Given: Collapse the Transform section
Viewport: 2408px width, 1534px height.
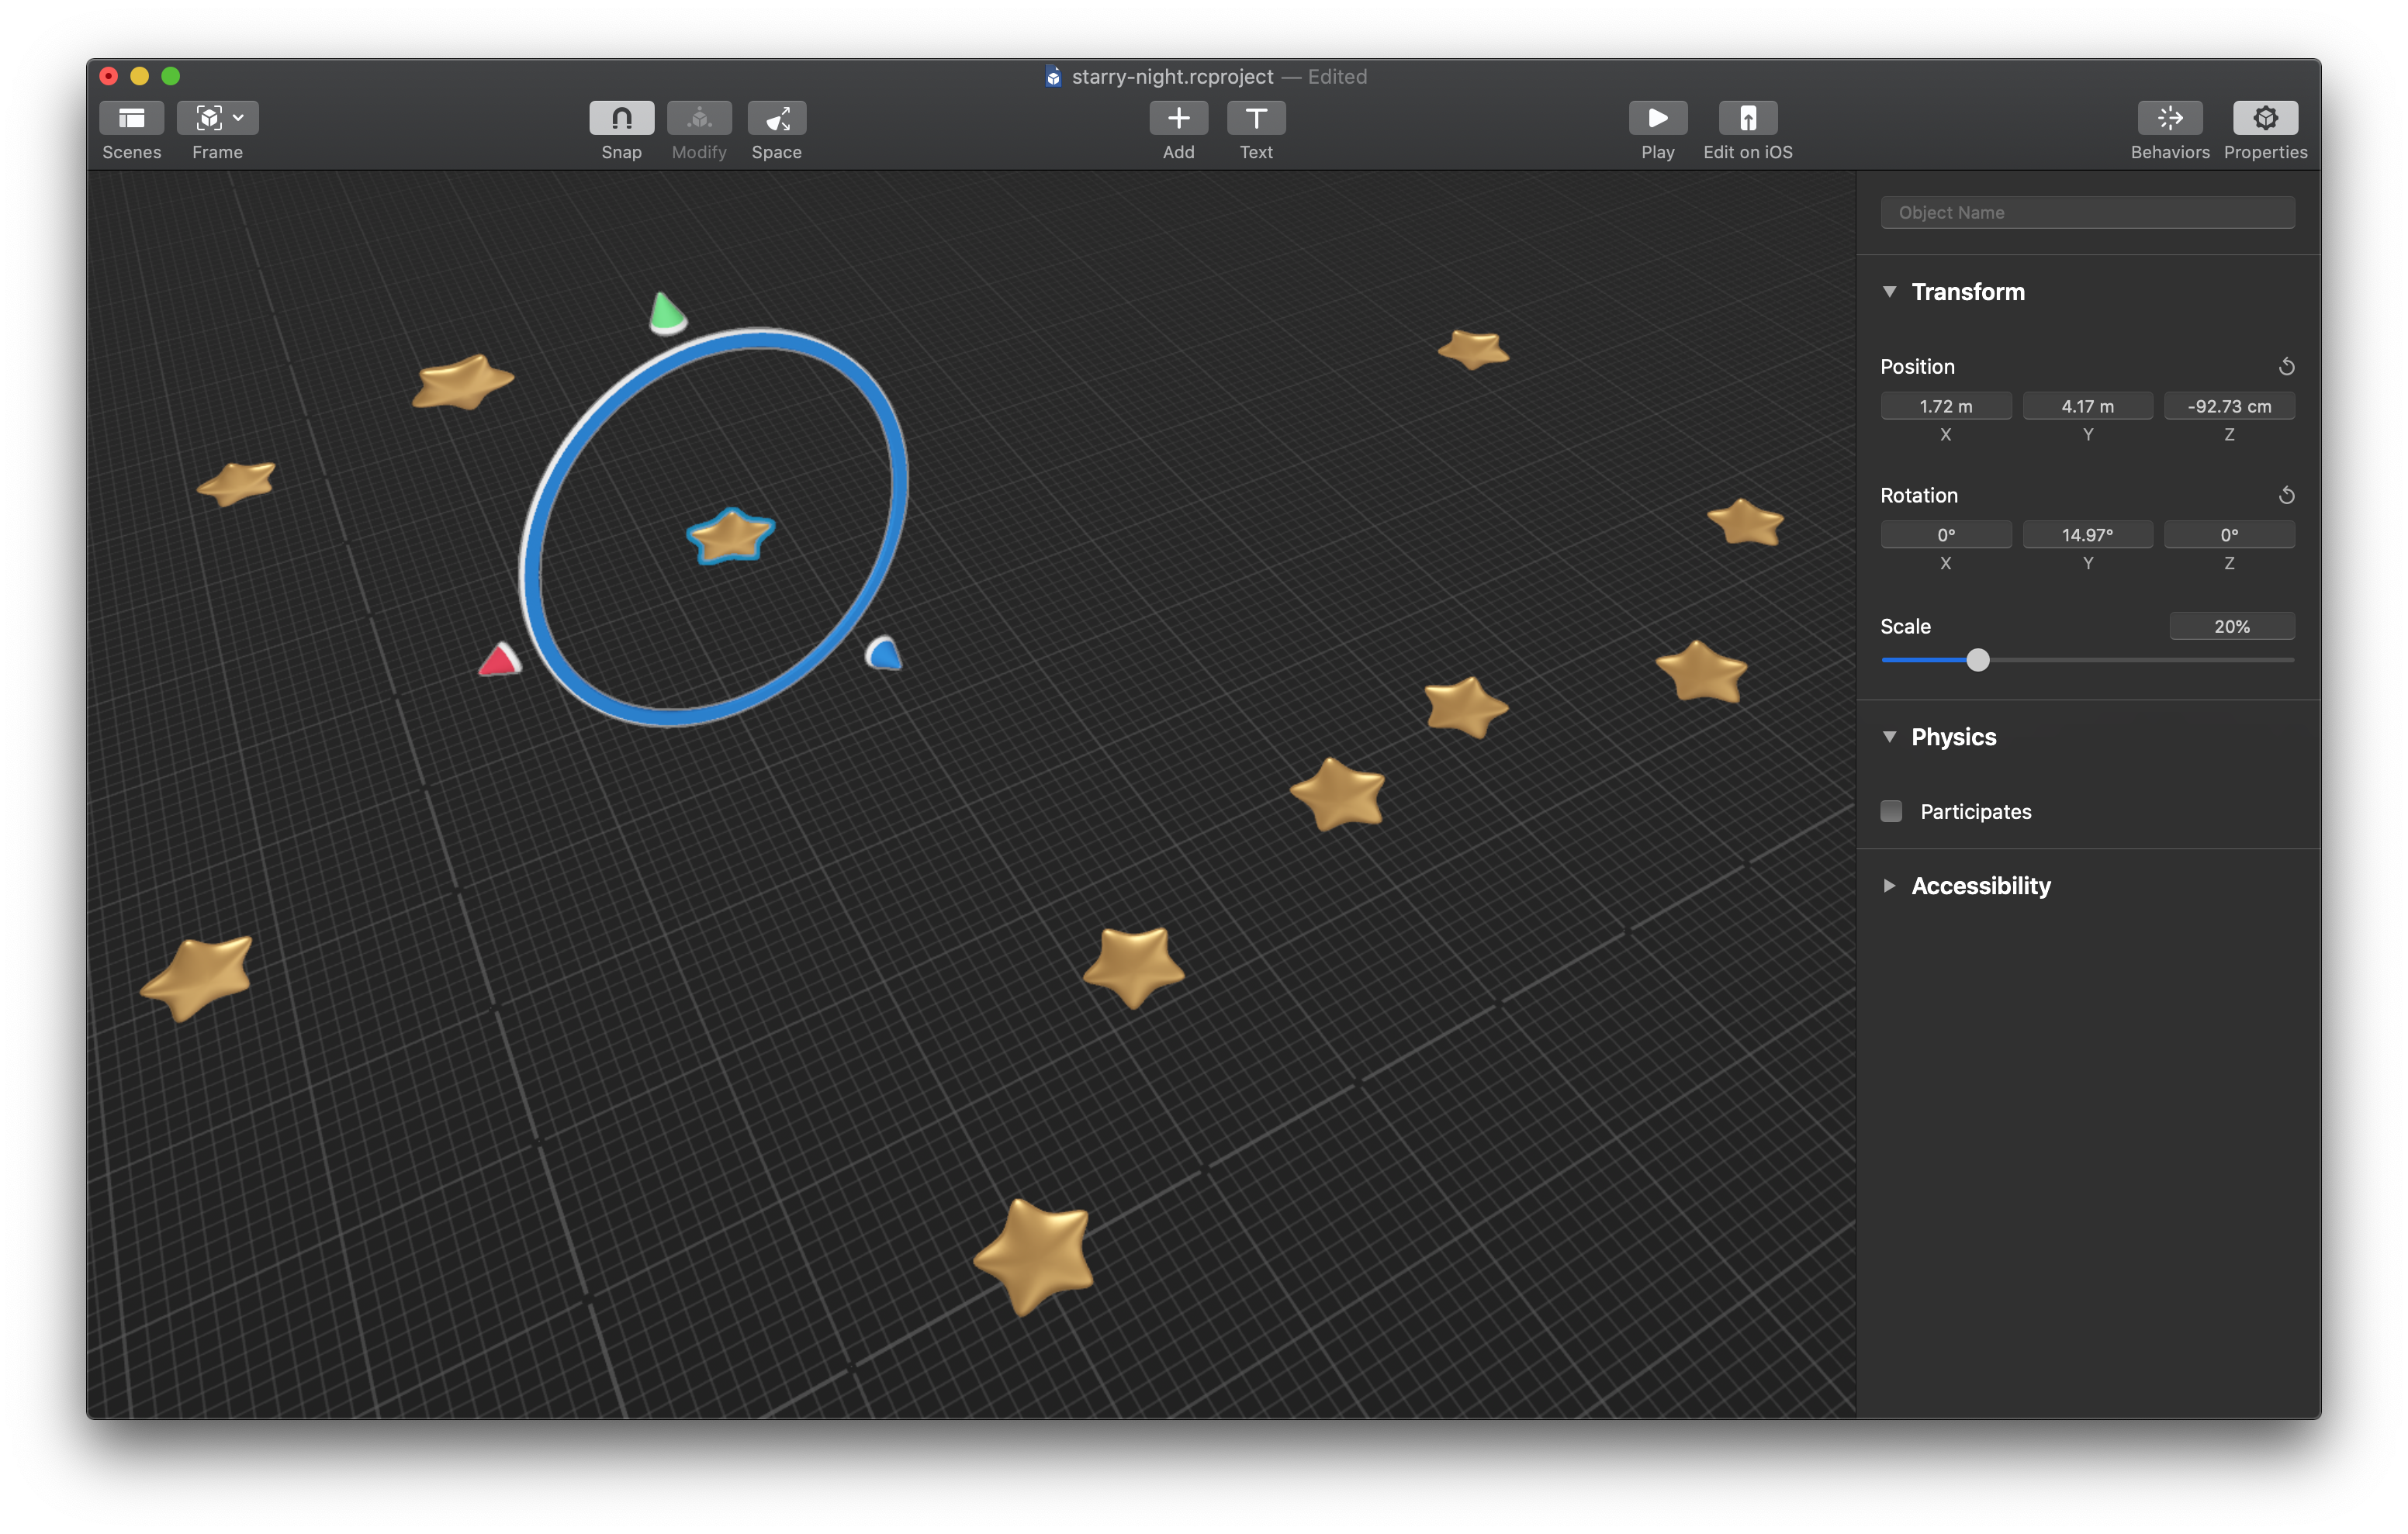Looking at the screenshot, I should point(1889,292).
